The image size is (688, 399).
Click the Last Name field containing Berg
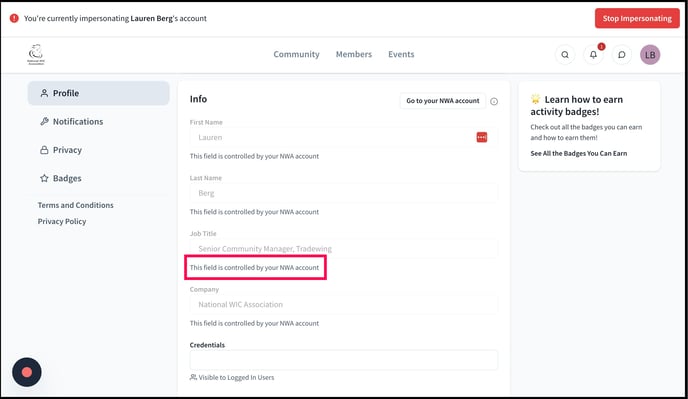pos(344,193)
